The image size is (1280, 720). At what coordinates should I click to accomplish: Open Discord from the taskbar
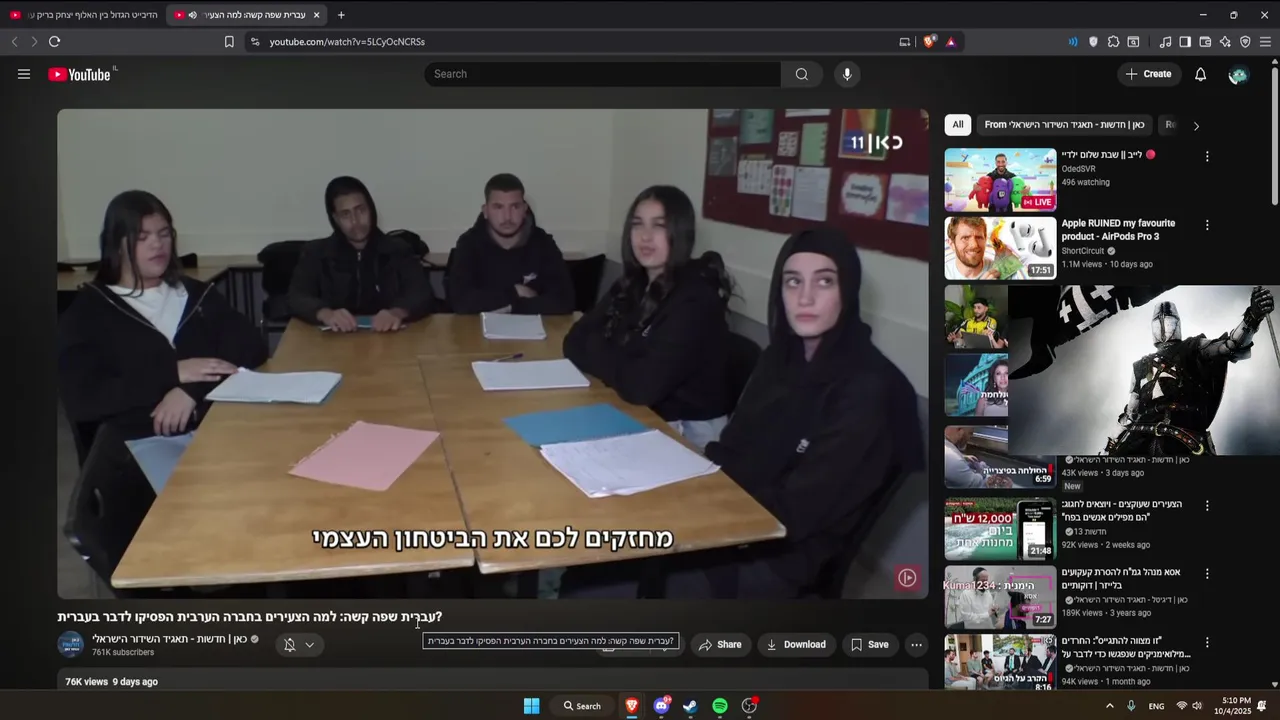(661, 706)
